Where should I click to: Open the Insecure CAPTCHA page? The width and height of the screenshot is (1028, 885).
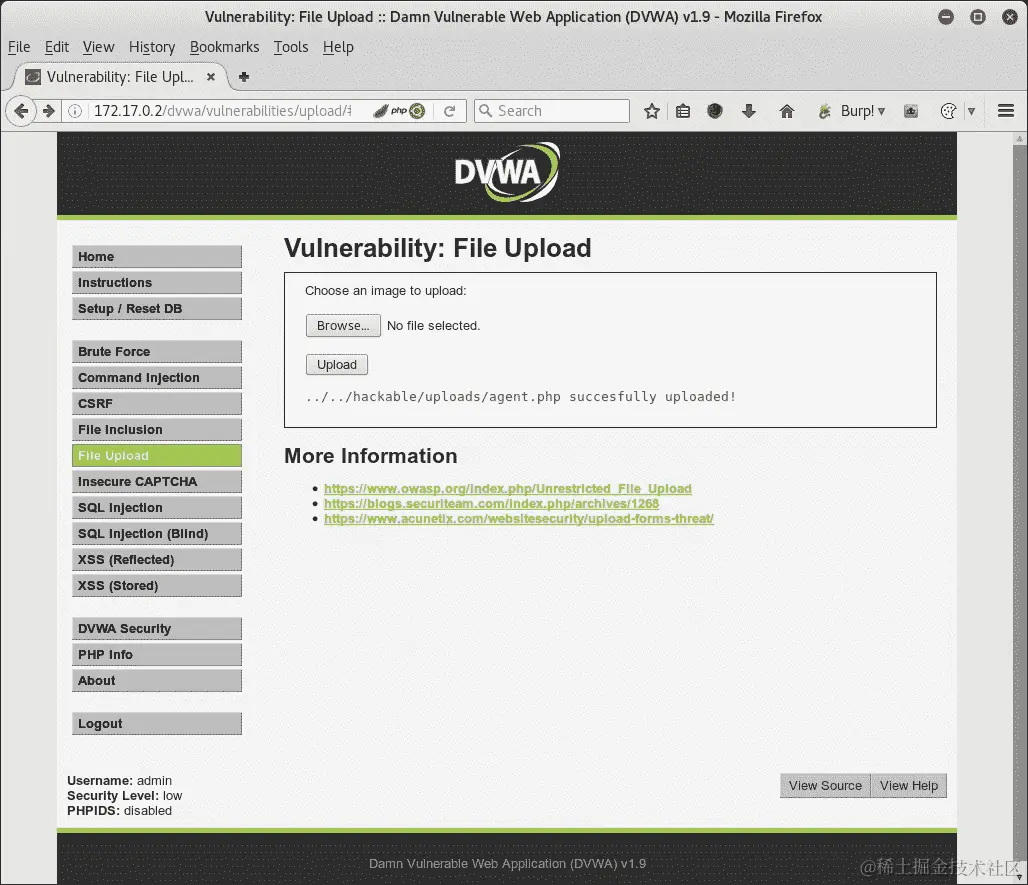[157, 482]
